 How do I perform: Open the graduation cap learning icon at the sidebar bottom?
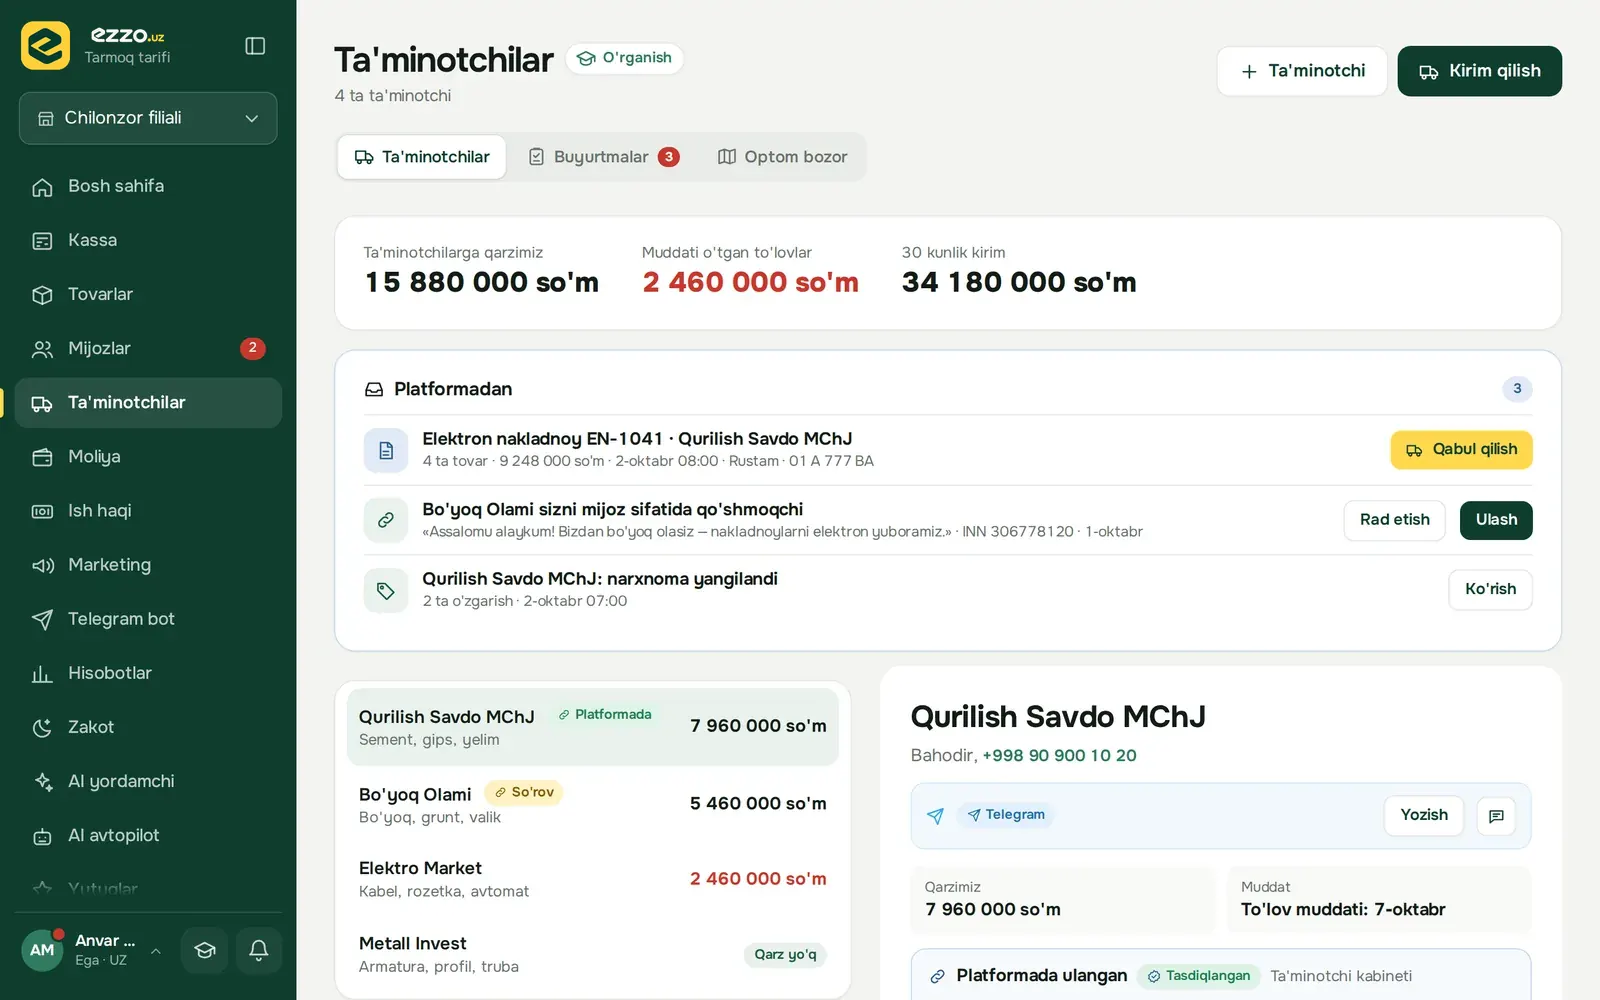(x=205, y=950)
